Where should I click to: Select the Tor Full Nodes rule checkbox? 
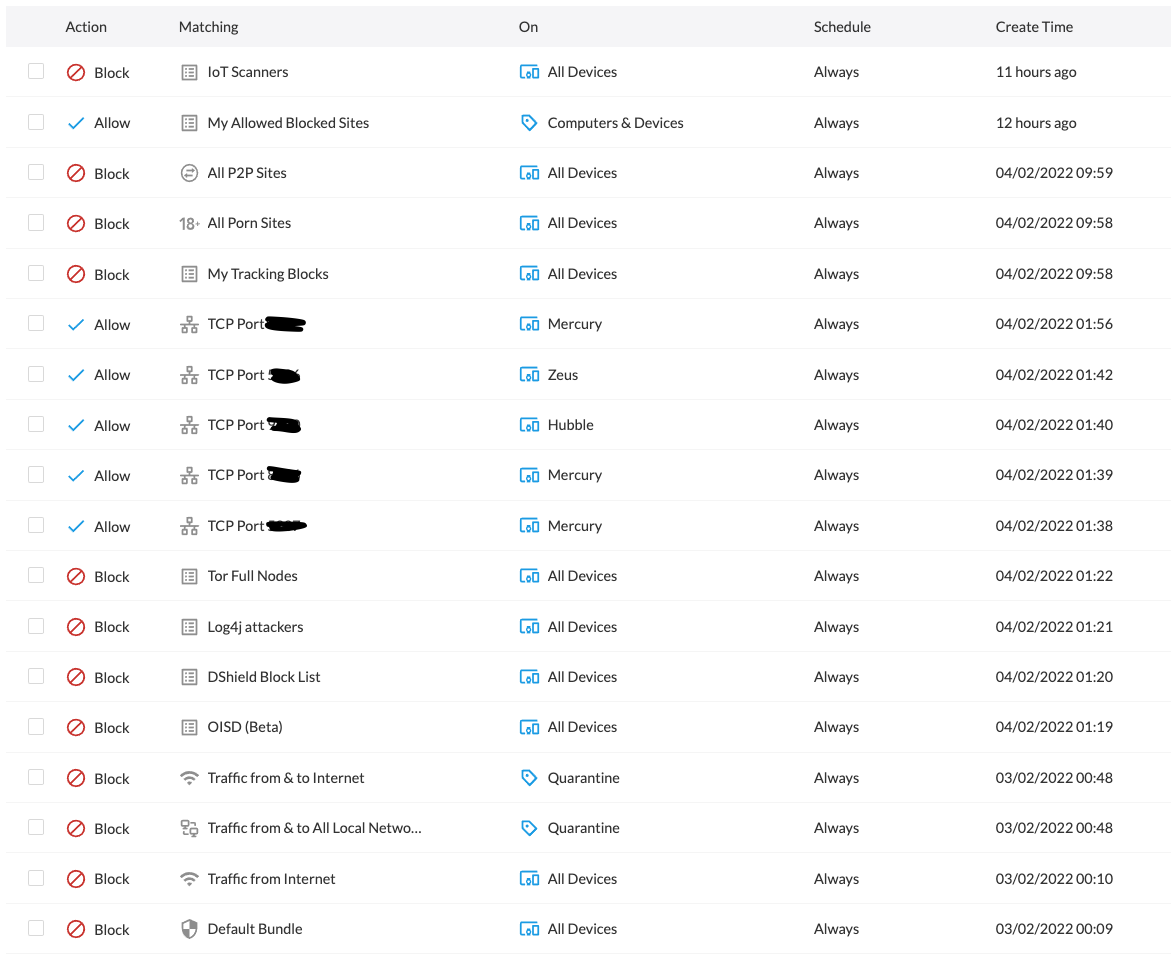(36, 575)
